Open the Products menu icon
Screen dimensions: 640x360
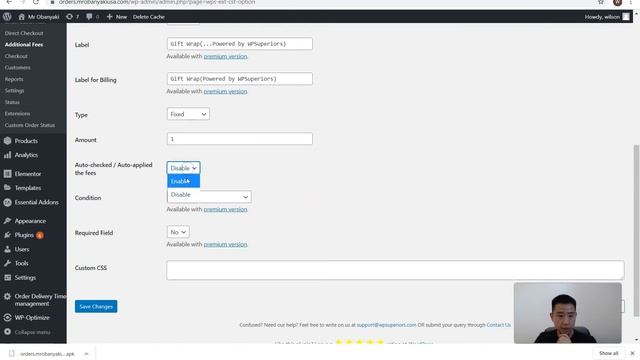point(7,141)
